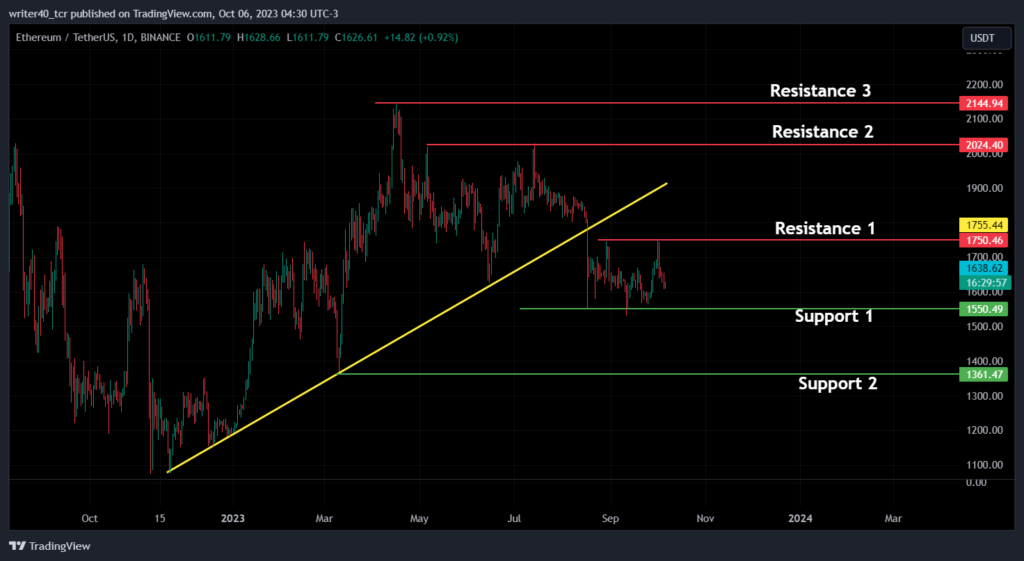The width and height of the screenshot is (1024, 561).
Task: Click the 1500.00 price axis tick
Action: 984,326
